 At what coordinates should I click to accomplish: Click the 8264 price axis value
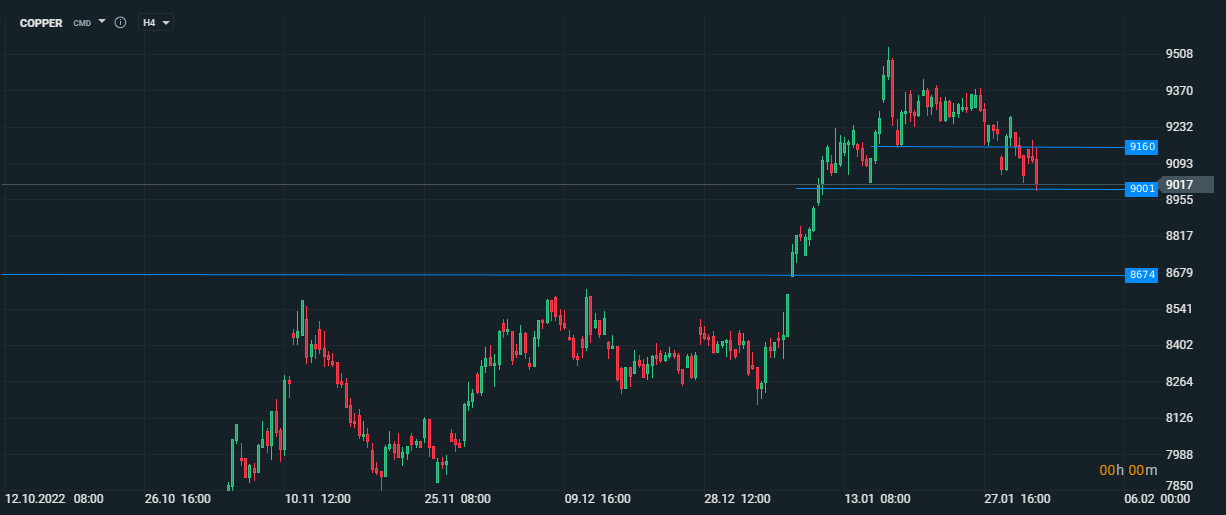point(1179,381)
